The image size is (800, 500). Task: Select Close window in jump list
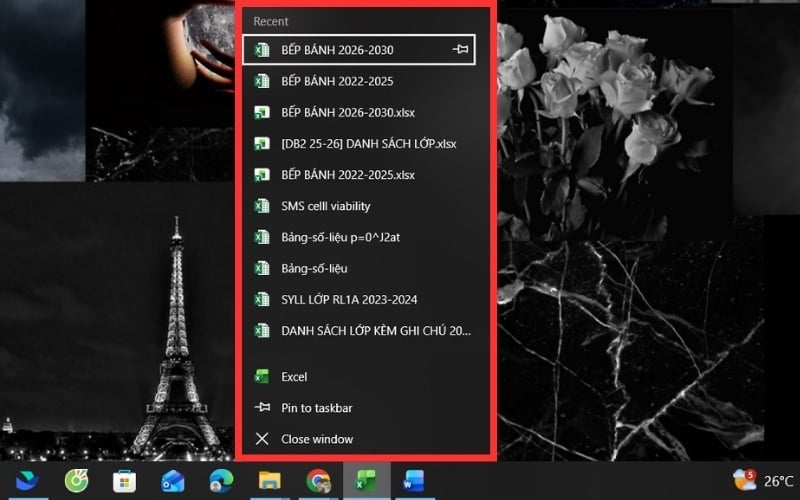tap(359, 439)
